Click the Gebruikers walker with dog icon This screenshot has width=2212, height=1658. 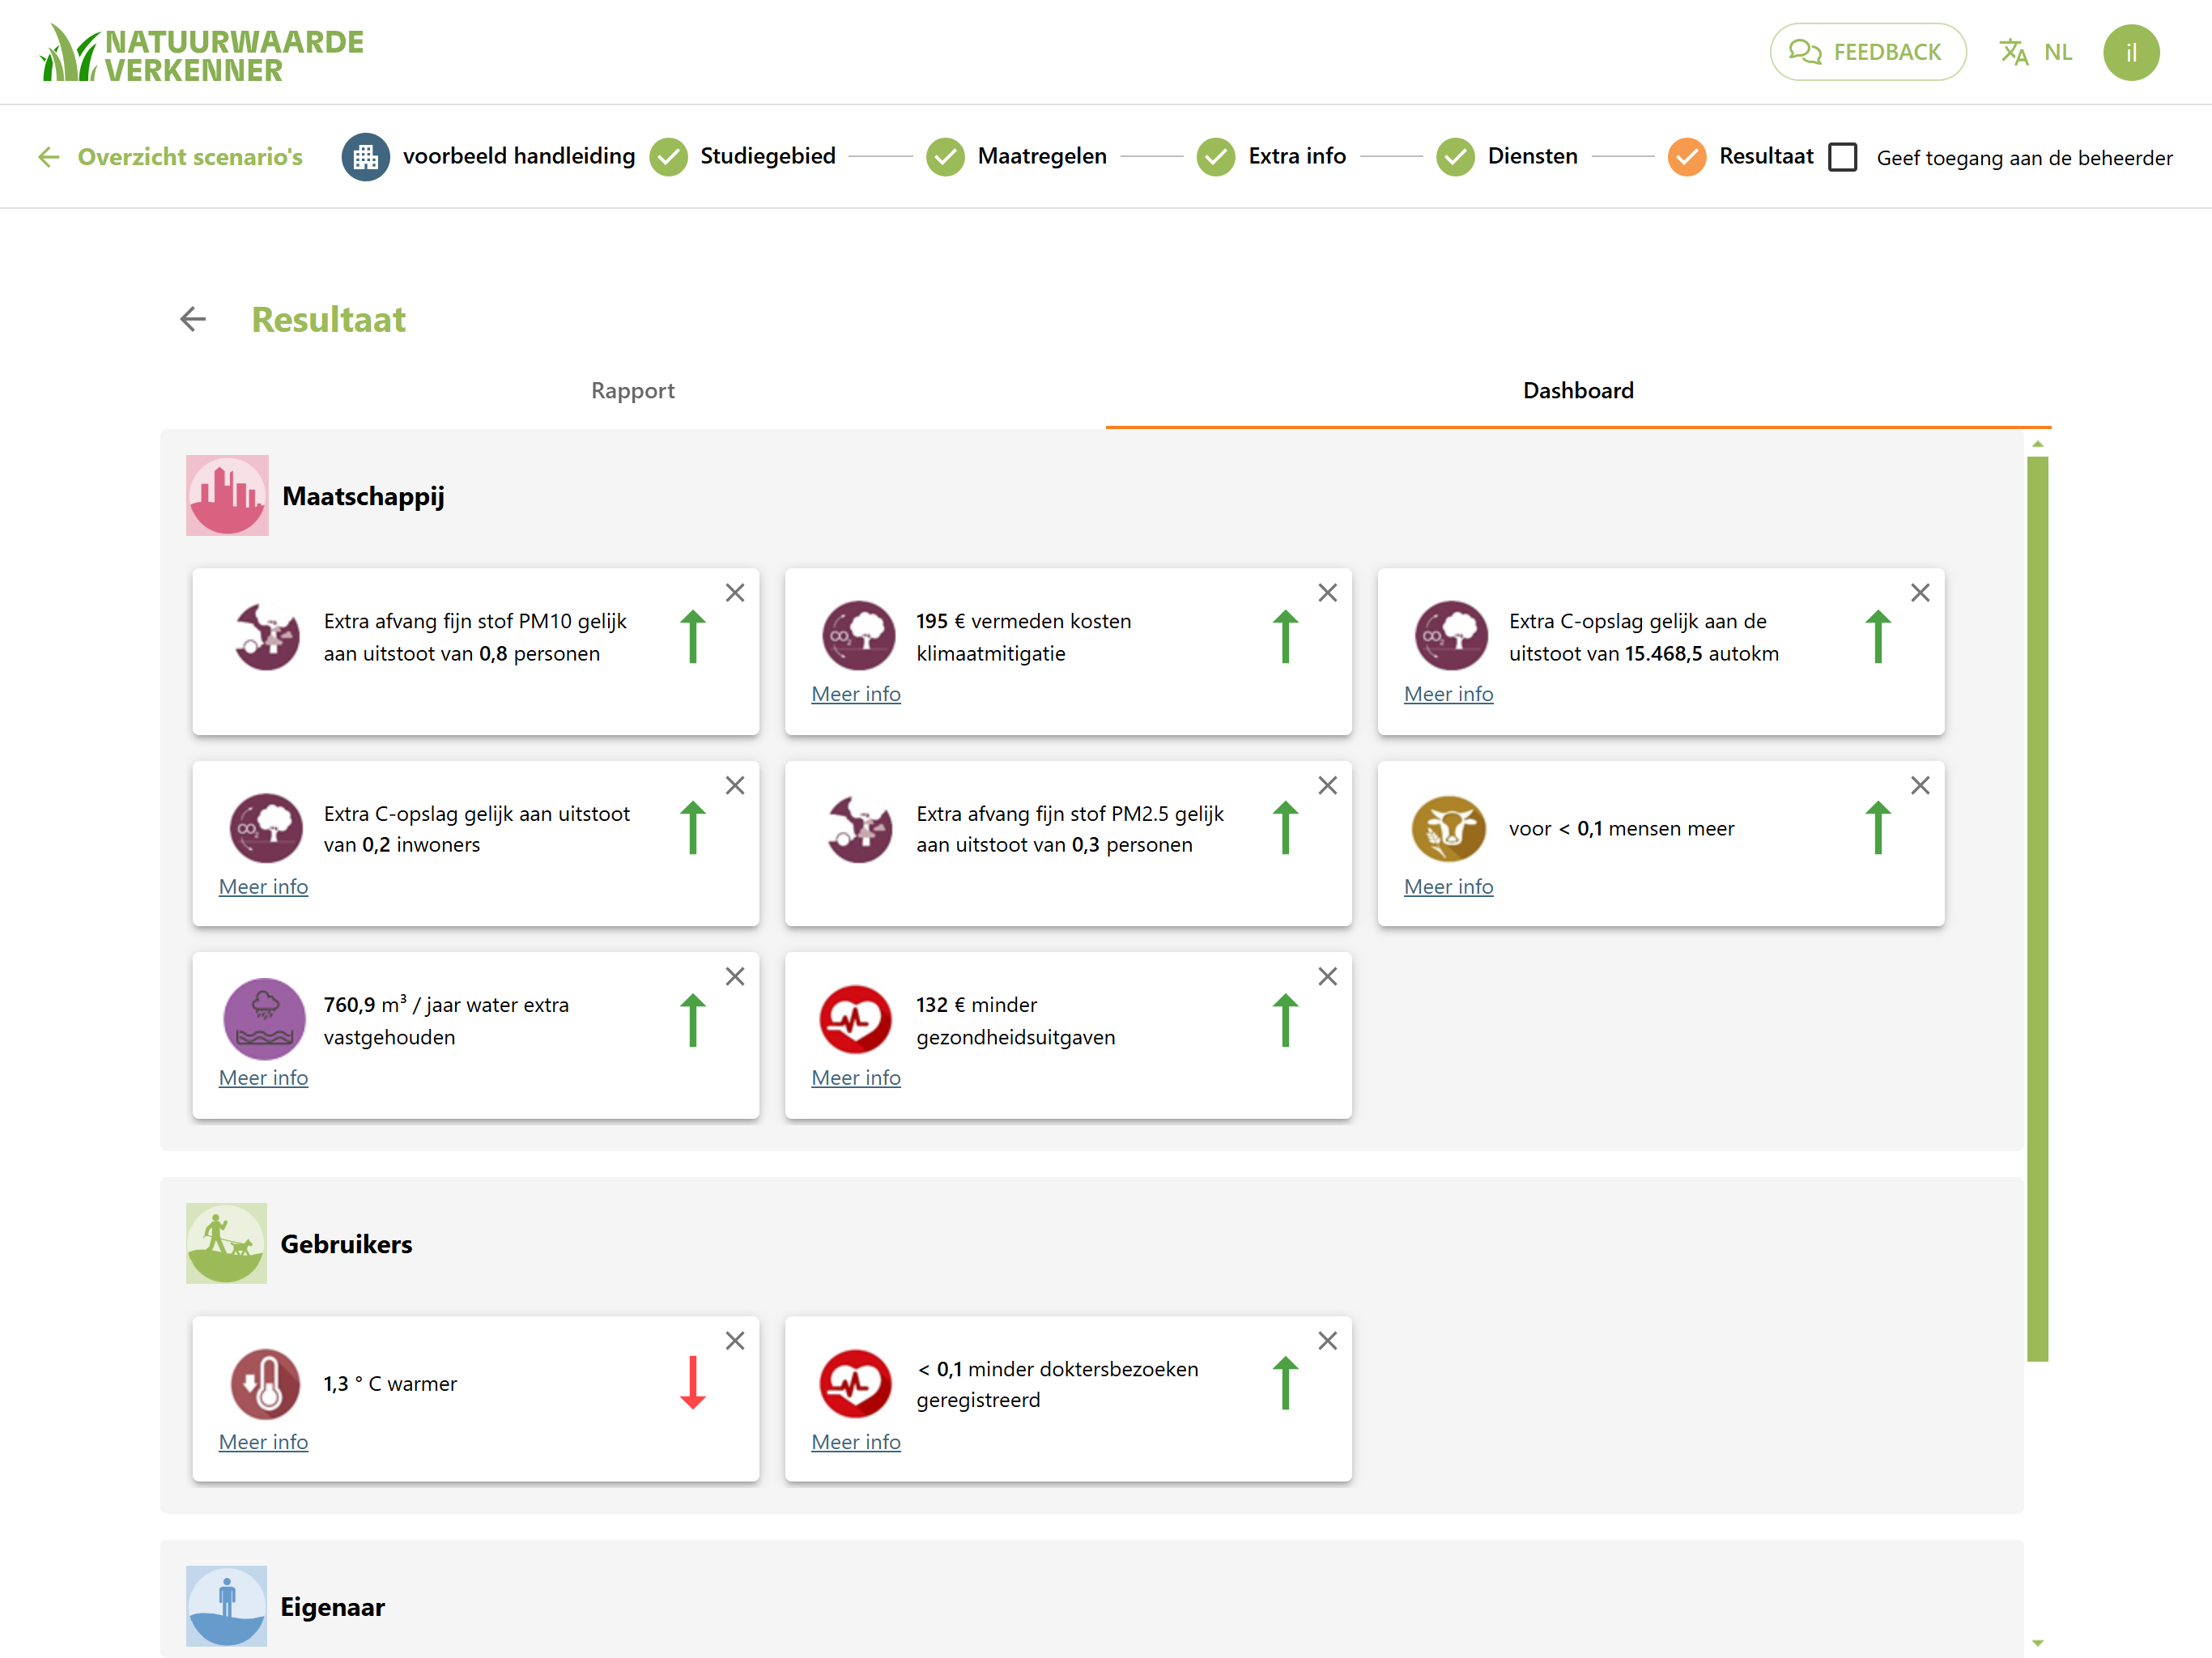click(x=227, y=1243)
